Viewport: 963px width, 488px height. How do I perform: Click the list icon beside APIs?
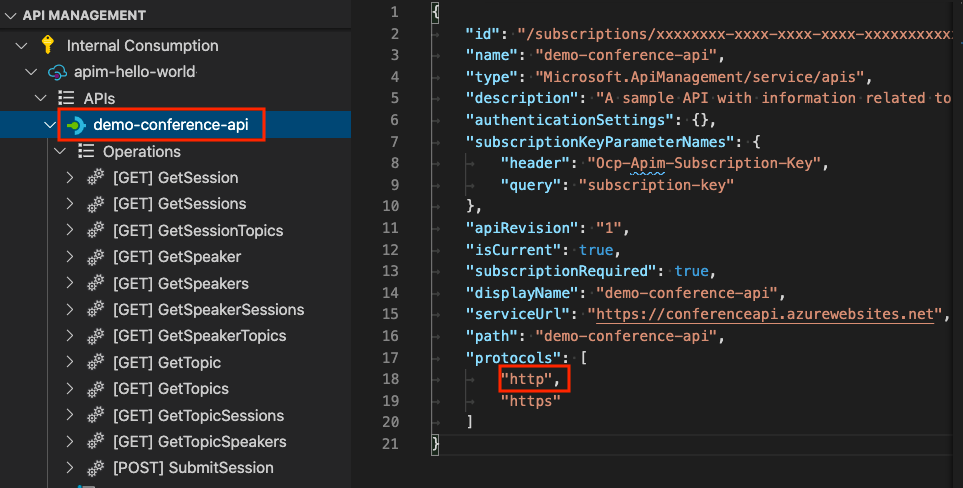[67, 98]
